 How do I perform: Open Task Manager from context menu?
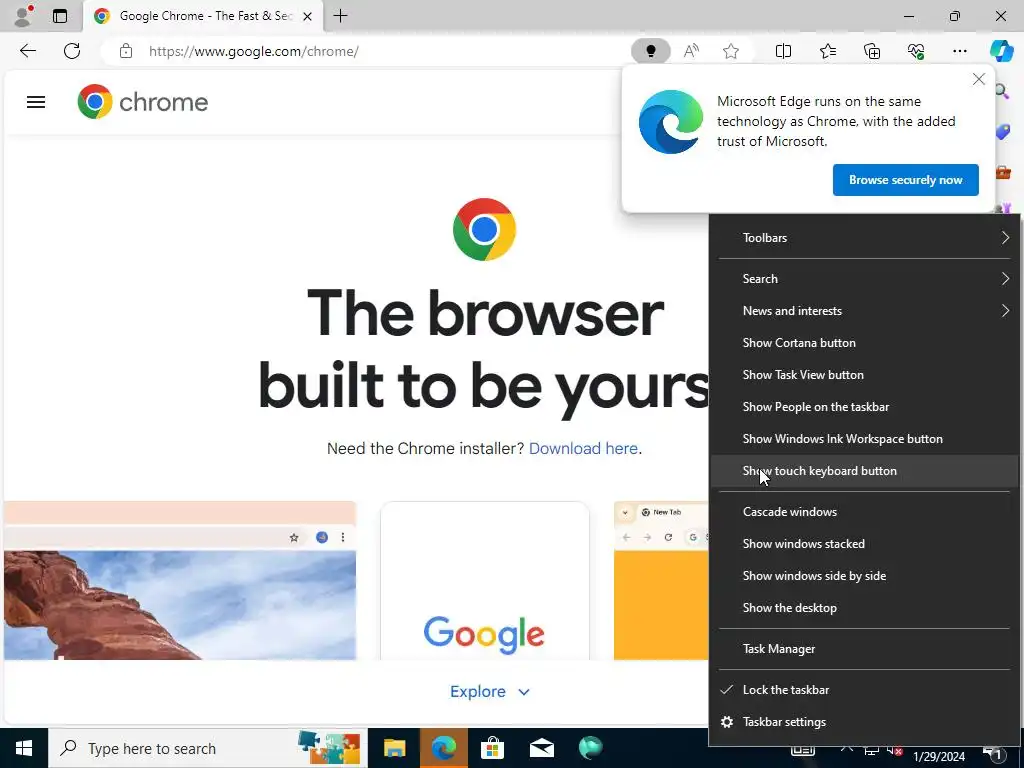(x=865, y=649)
